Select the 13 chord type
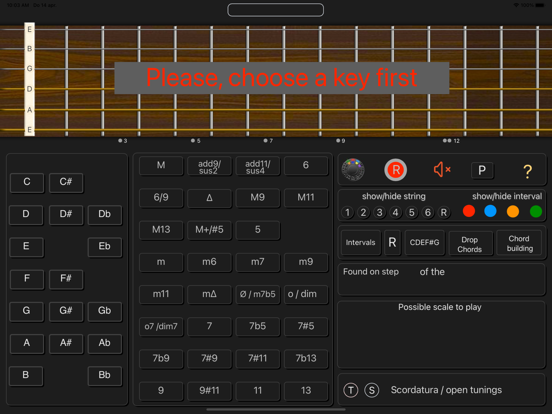The height and width of the screenshot is (414, 552). 306,391
